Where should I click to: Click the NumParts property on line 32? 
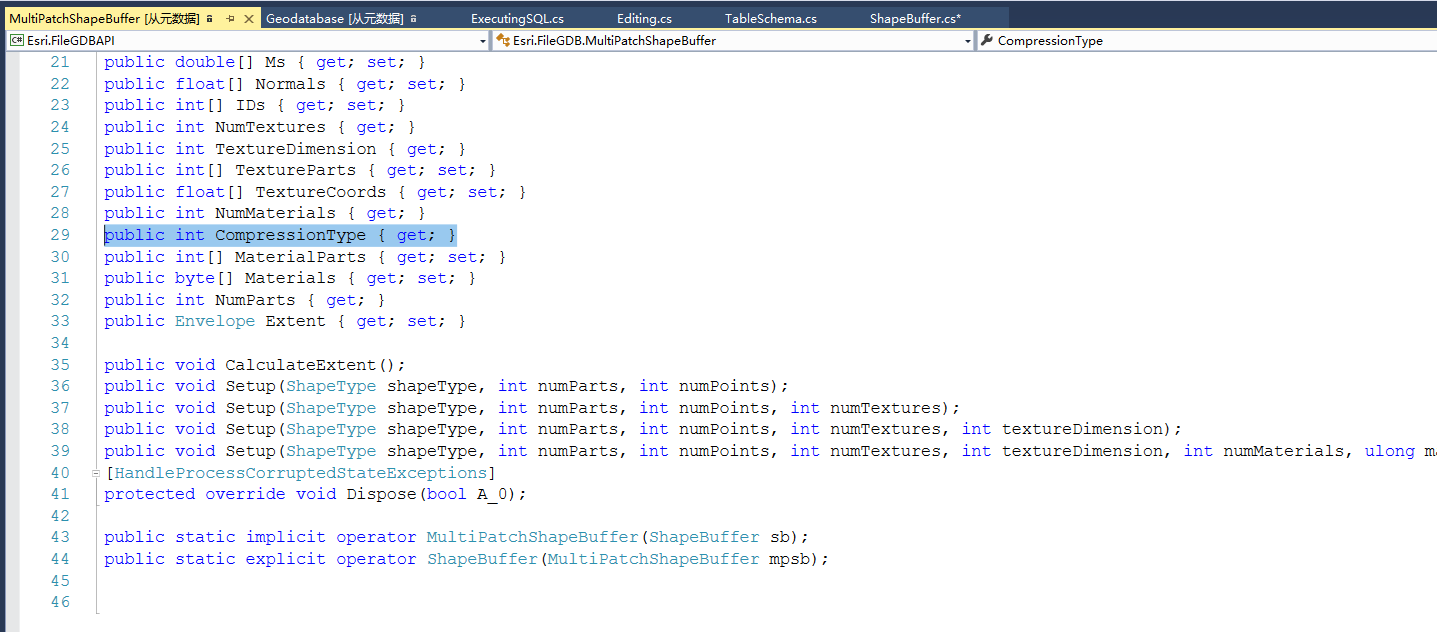coord(255,300)
